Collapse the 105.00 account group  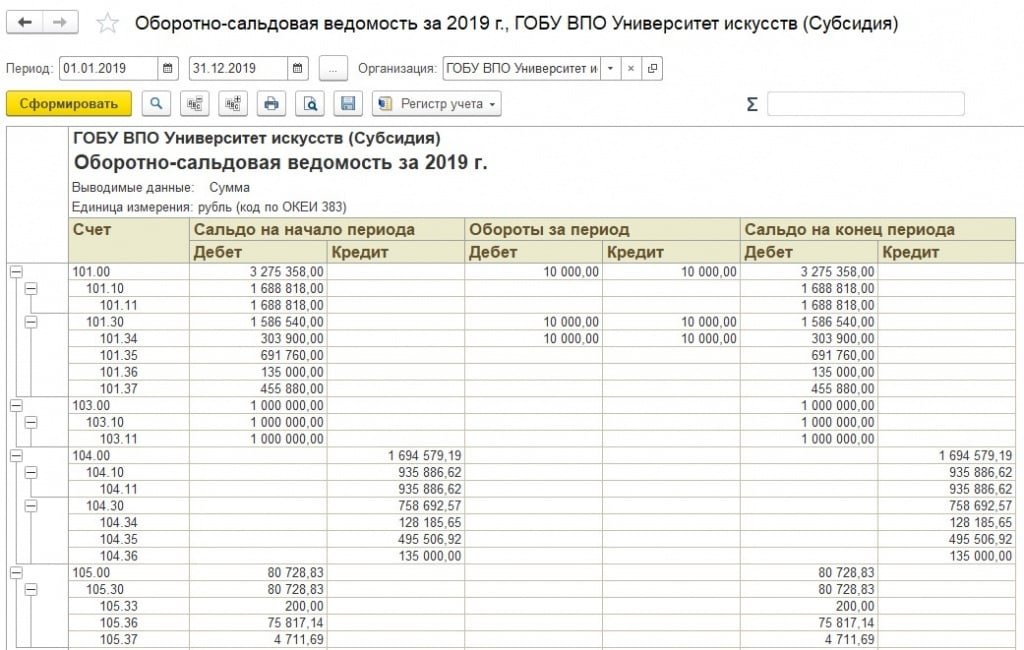16,572
